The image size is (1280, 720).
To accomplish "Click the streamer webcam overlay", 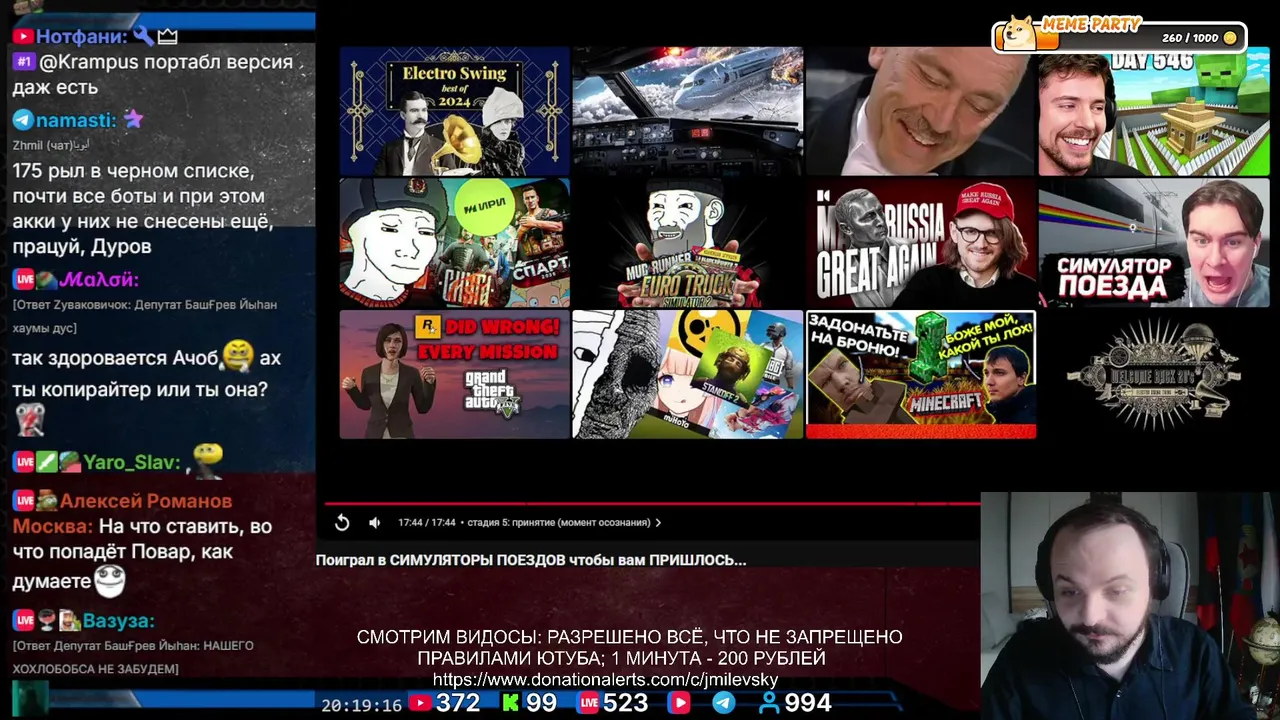I will 1130,605.
